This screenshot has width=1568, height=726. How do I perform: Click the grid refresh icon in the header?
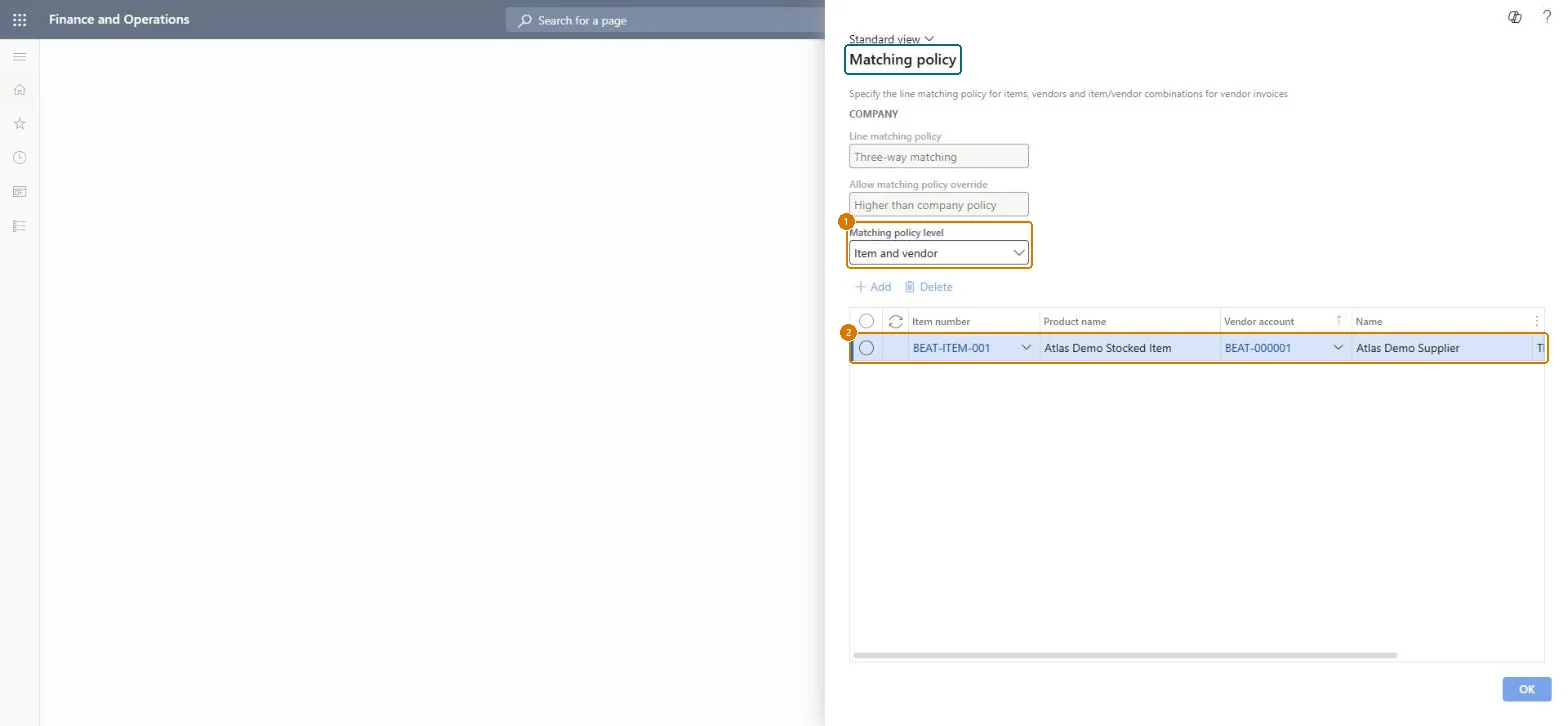[x=896, y=321]
